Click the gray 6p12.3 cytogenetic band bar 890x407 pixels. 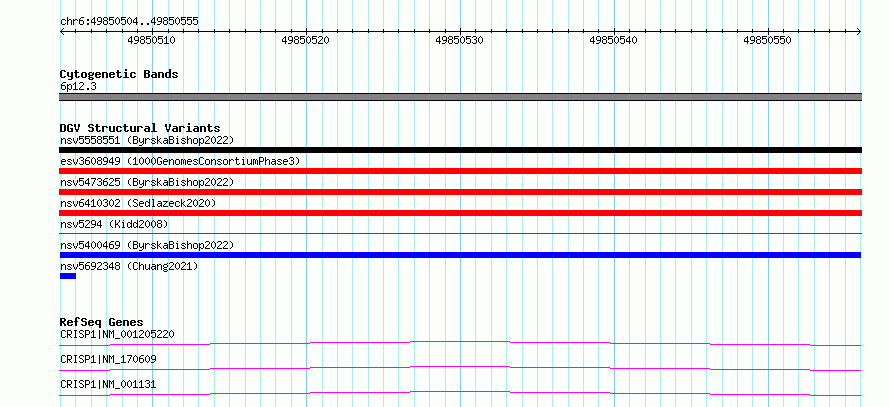460,97
